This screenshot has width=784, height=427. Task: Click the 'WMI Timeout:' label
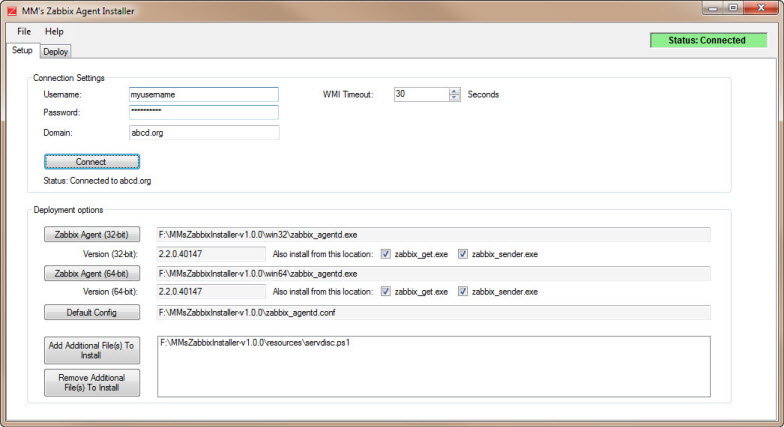point(348,94)
